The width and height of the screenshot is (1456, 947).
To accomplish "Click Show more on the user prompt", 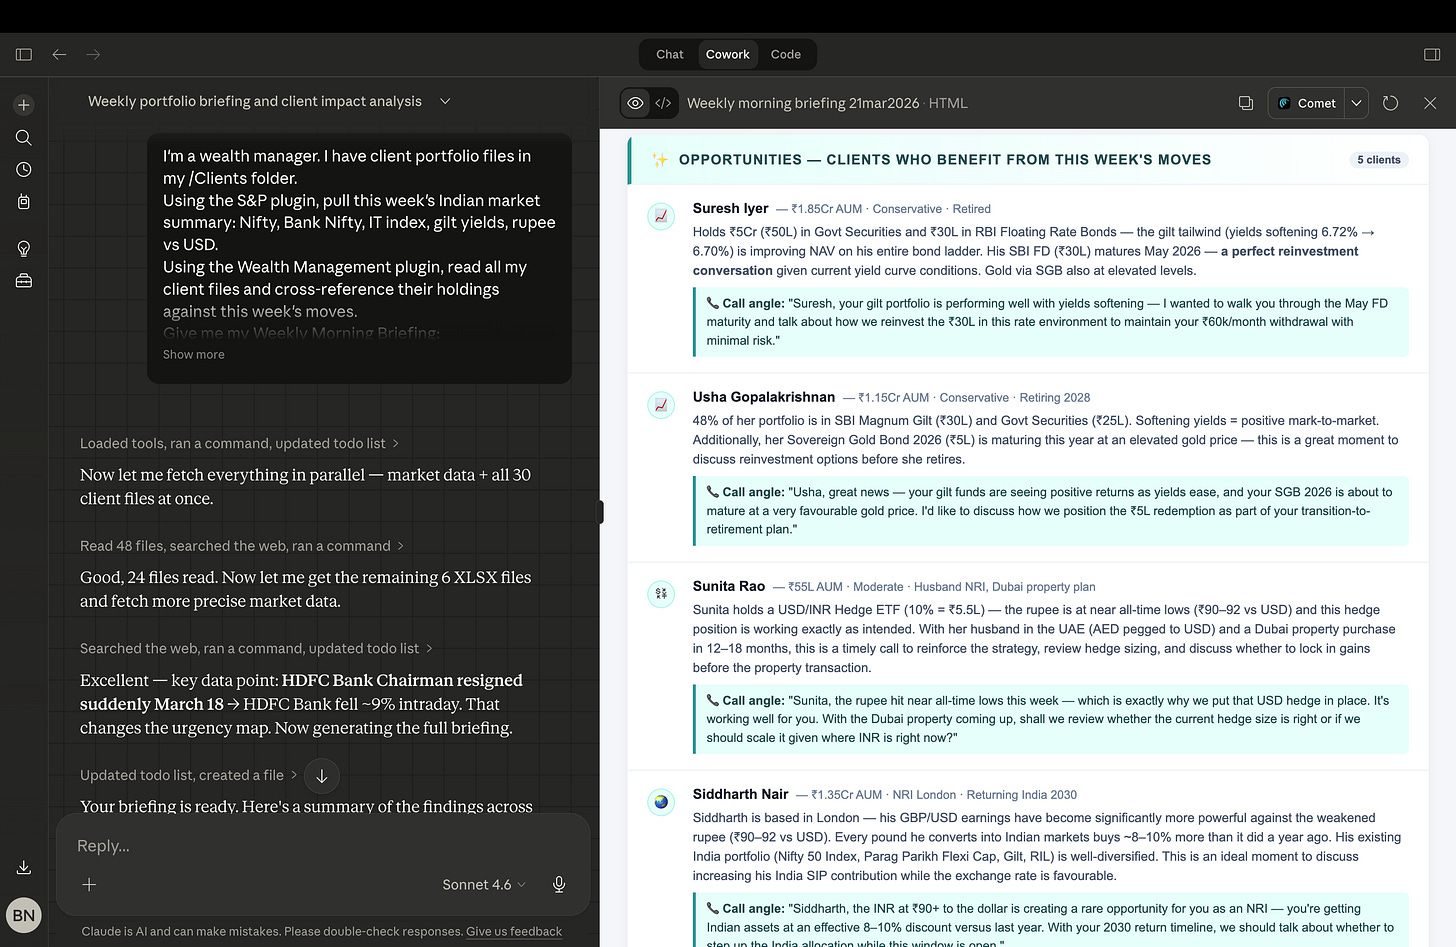I will tap(194, 354).
